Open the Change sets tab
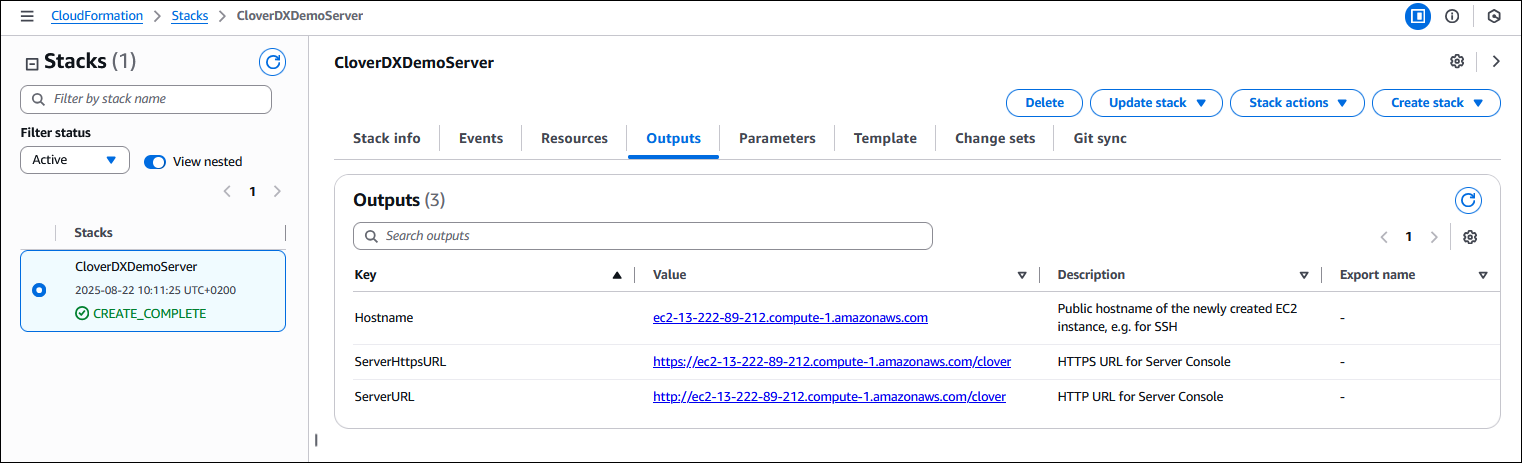This screenshot has width=1522, height=463. pos(995,138)
